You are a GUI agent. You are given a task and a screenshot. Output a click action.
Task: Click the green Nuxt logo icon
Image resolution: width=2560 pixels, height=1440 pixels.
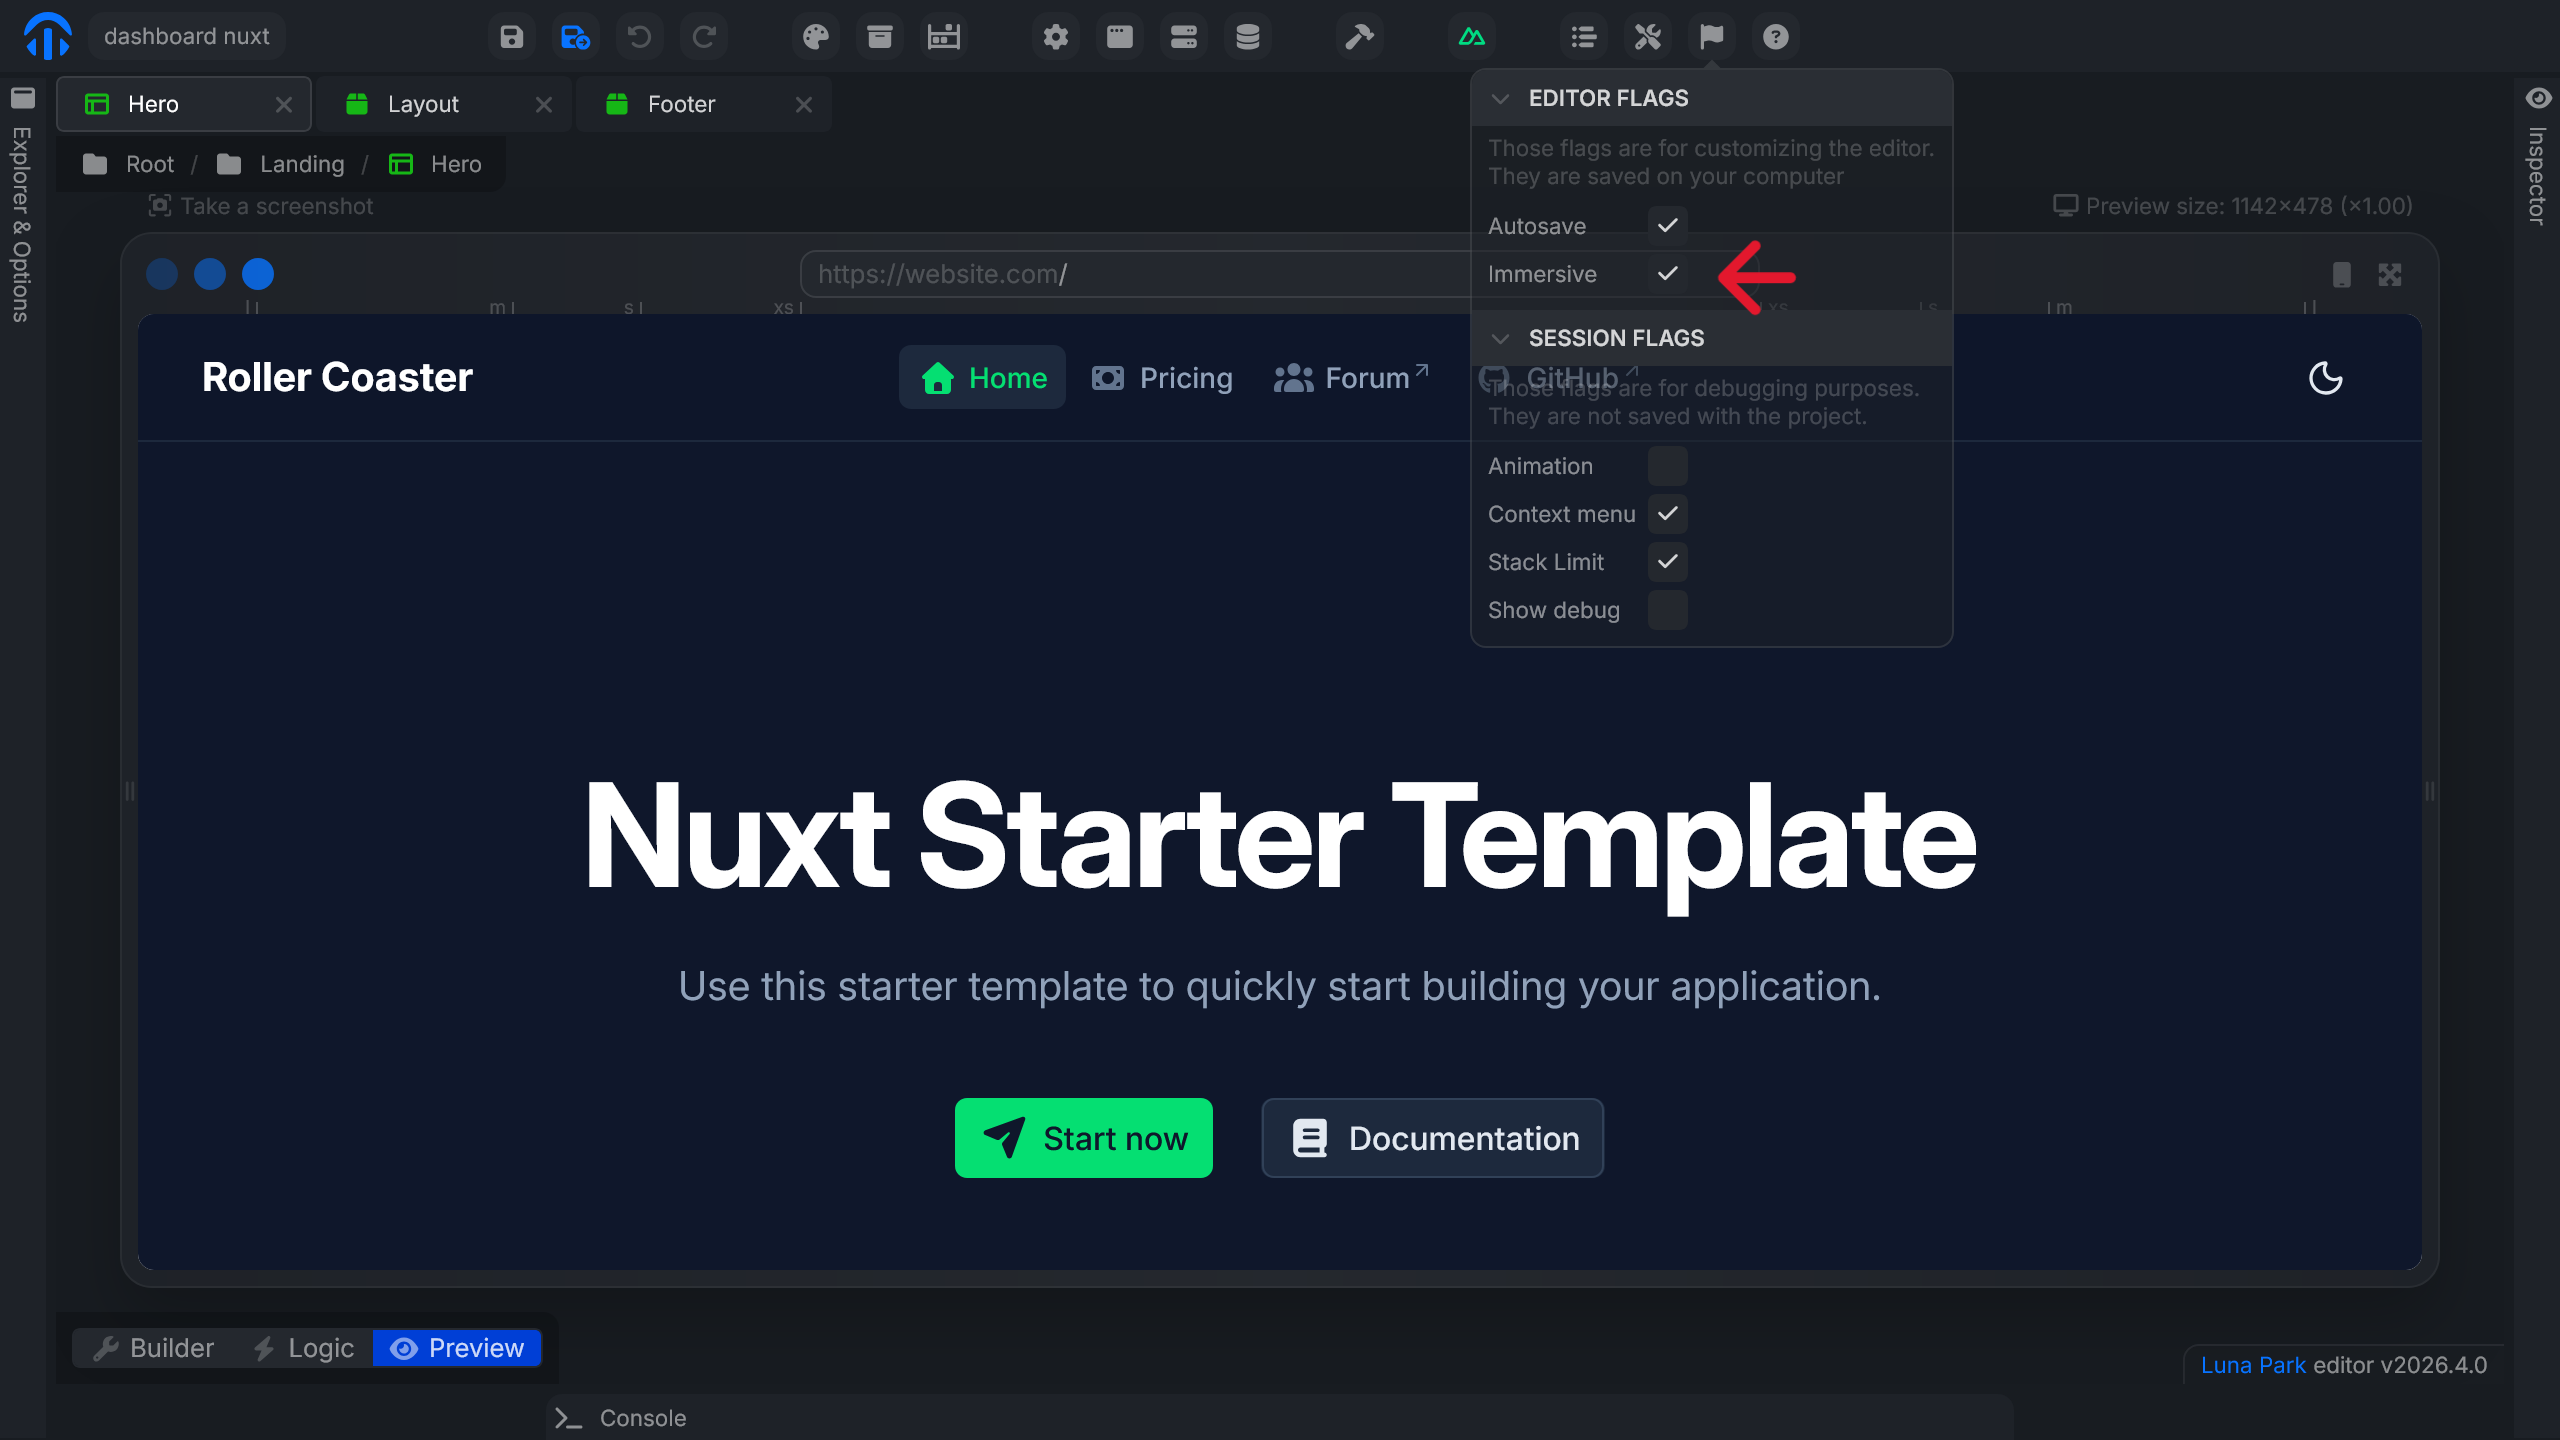(x=1472, y=37)
